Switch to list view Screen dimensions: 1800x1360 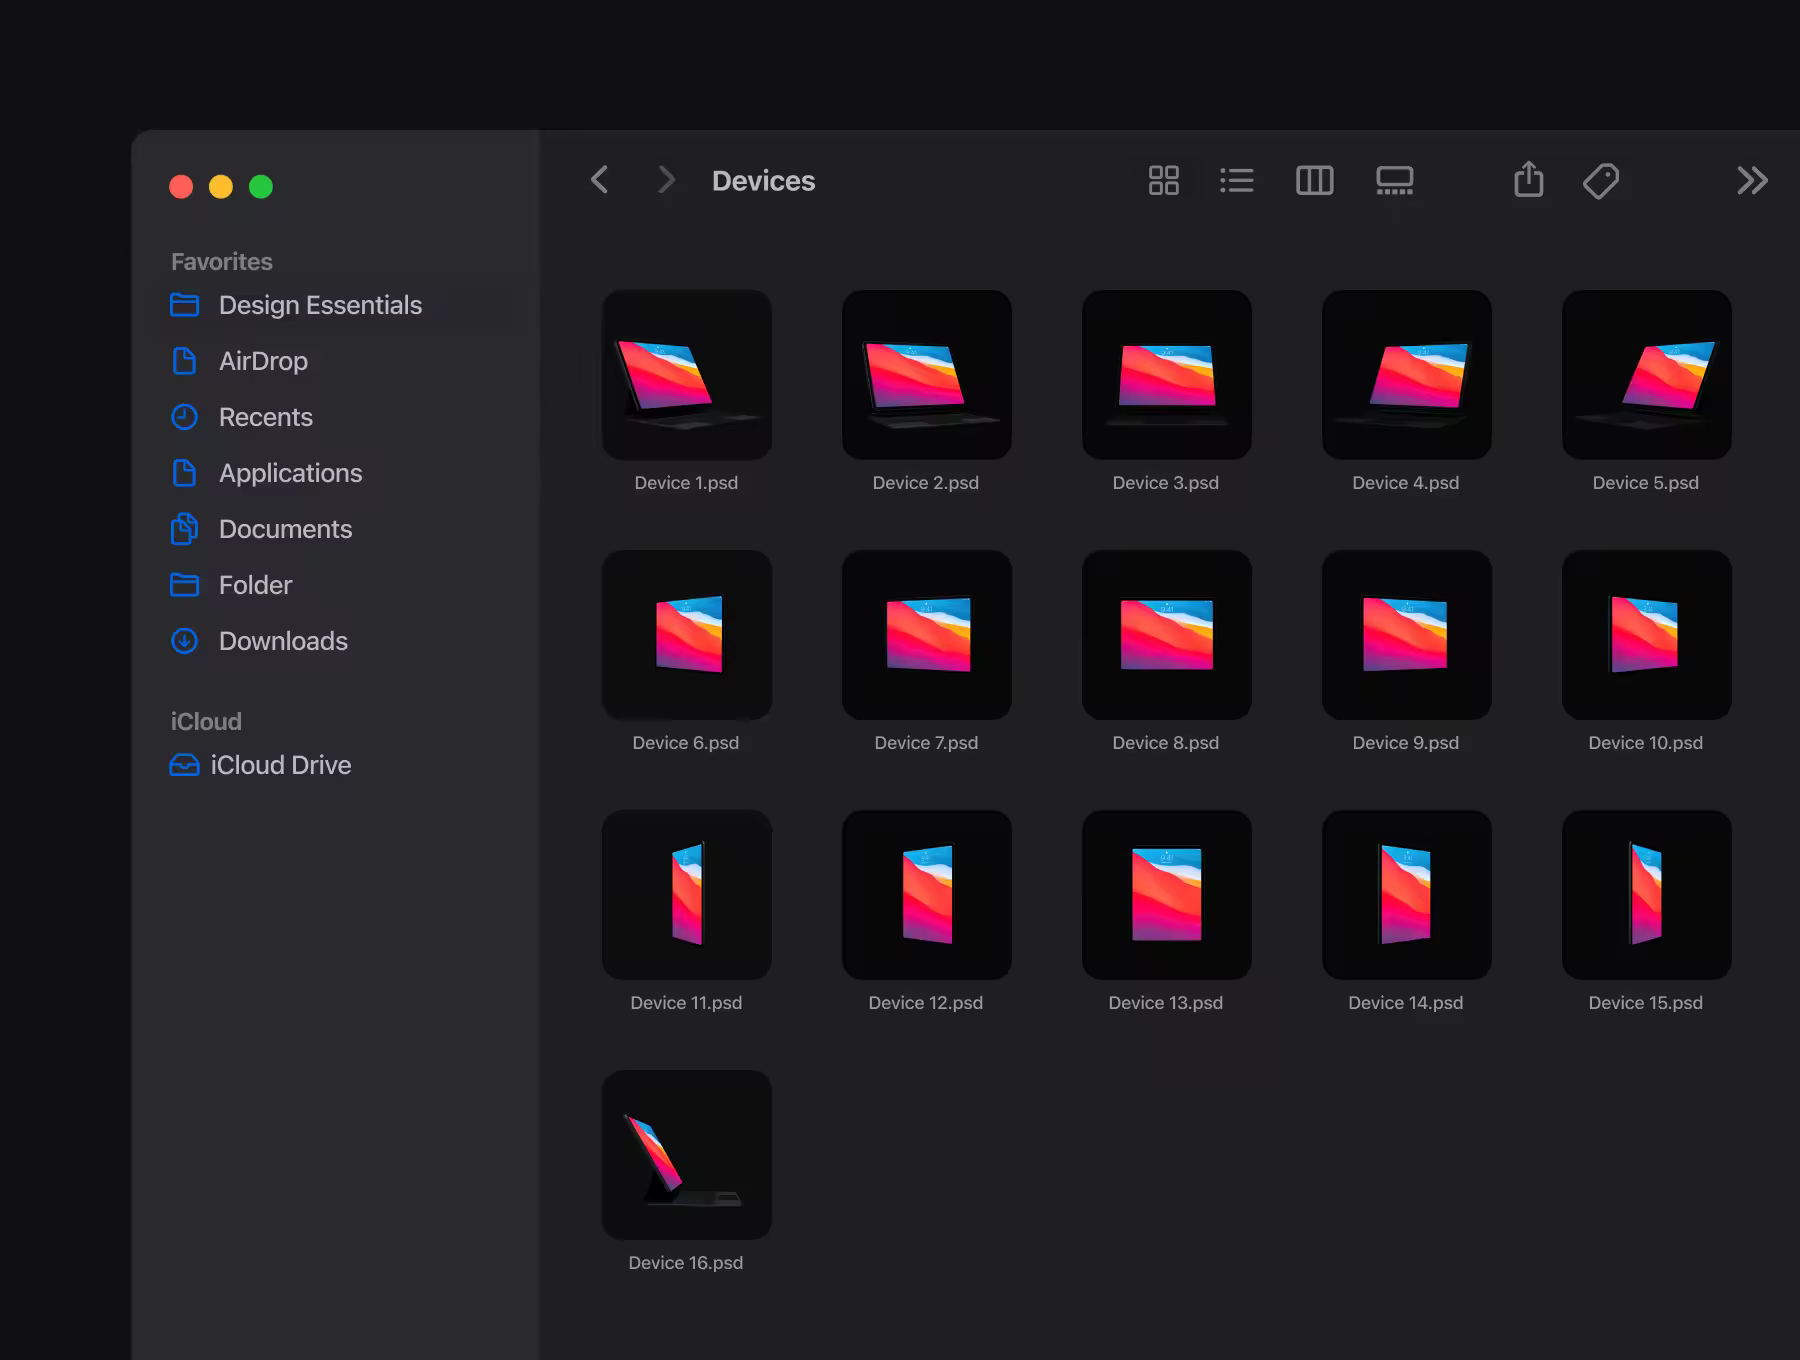pos(1237,180)
